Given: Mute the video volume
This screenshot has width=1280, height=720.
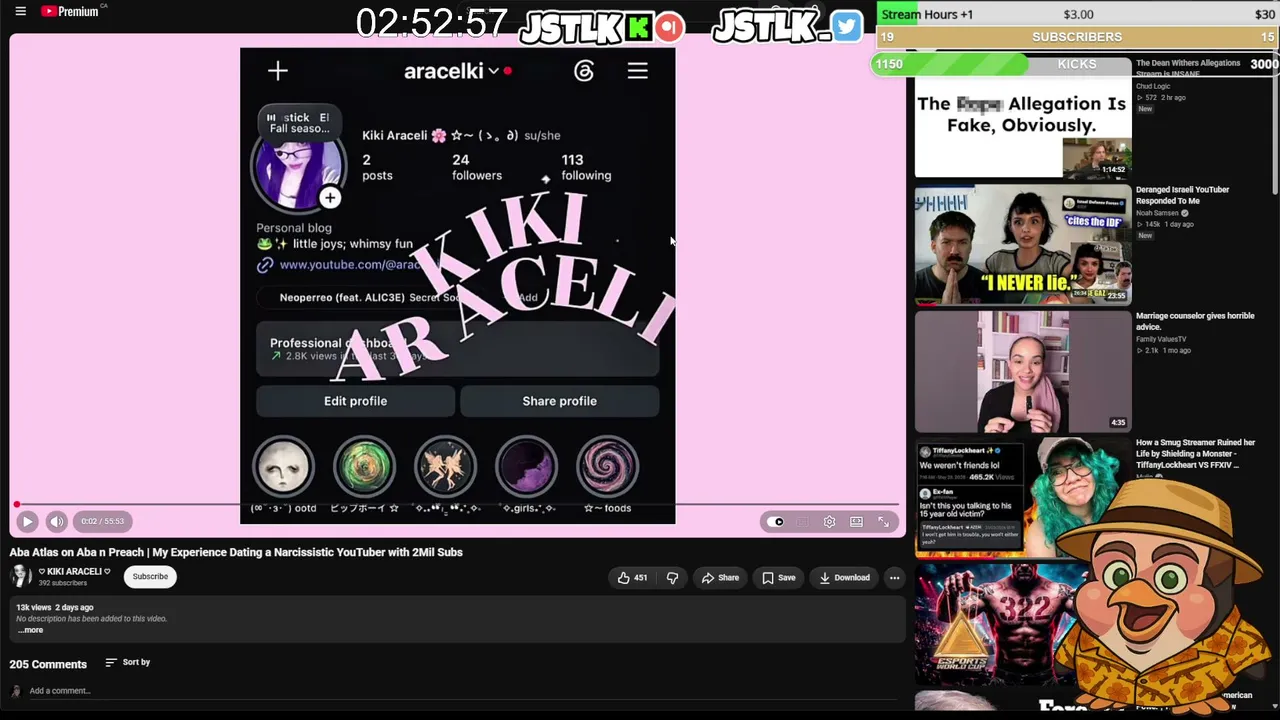Looking at the screenshot, I should pos(57,521).
